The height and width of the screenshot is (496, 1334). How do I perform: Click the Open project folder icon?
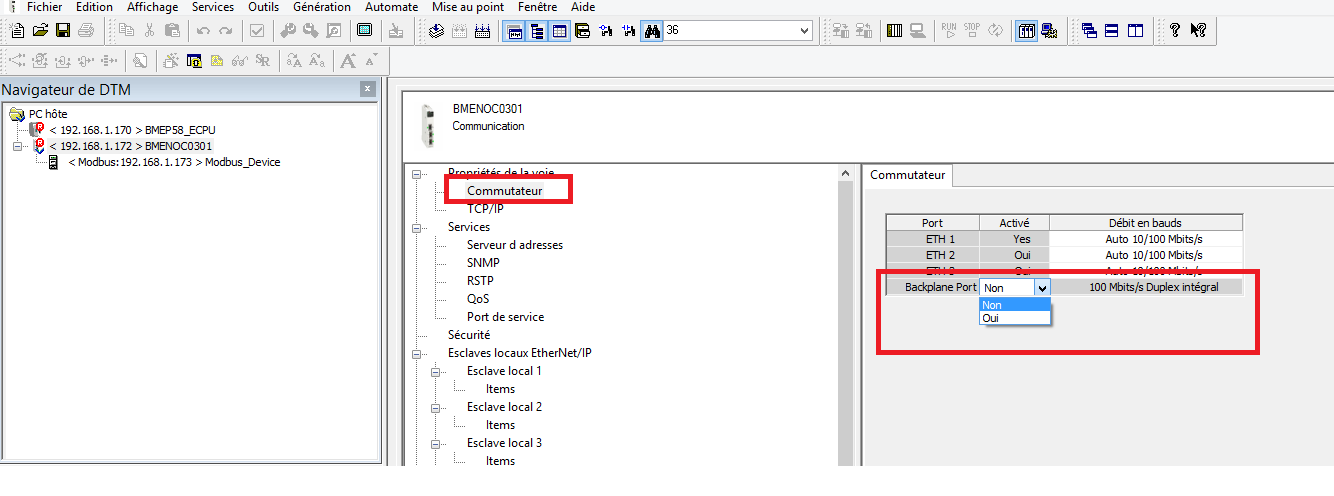(41, 31)
